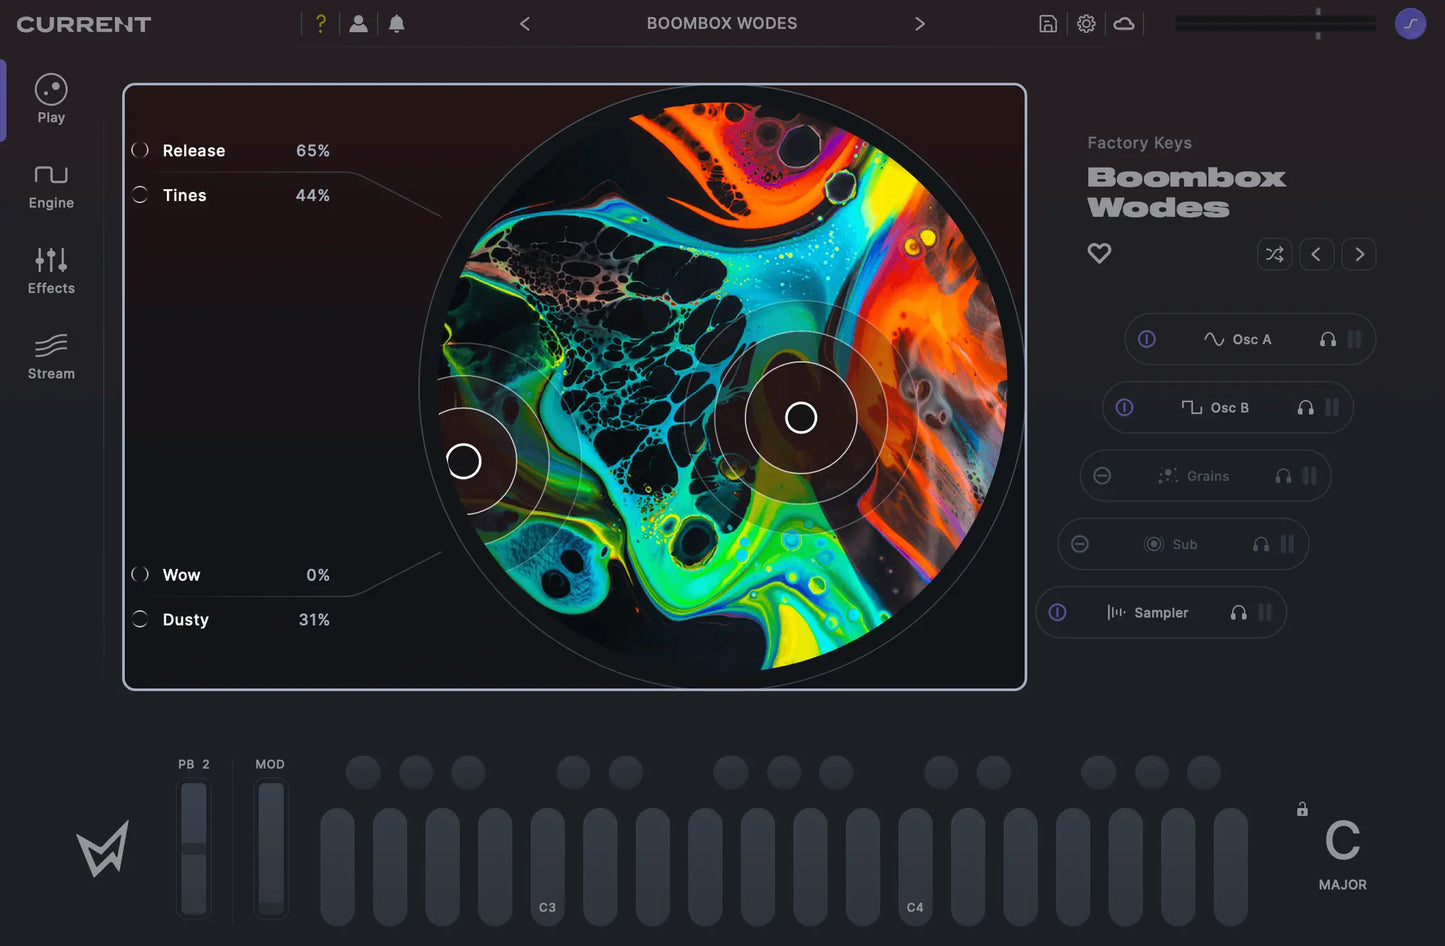This screenshot has height=946, width=1445.
Task: Enable the Grains layer
Action: pyautogui.click(x=1102, y=476)
